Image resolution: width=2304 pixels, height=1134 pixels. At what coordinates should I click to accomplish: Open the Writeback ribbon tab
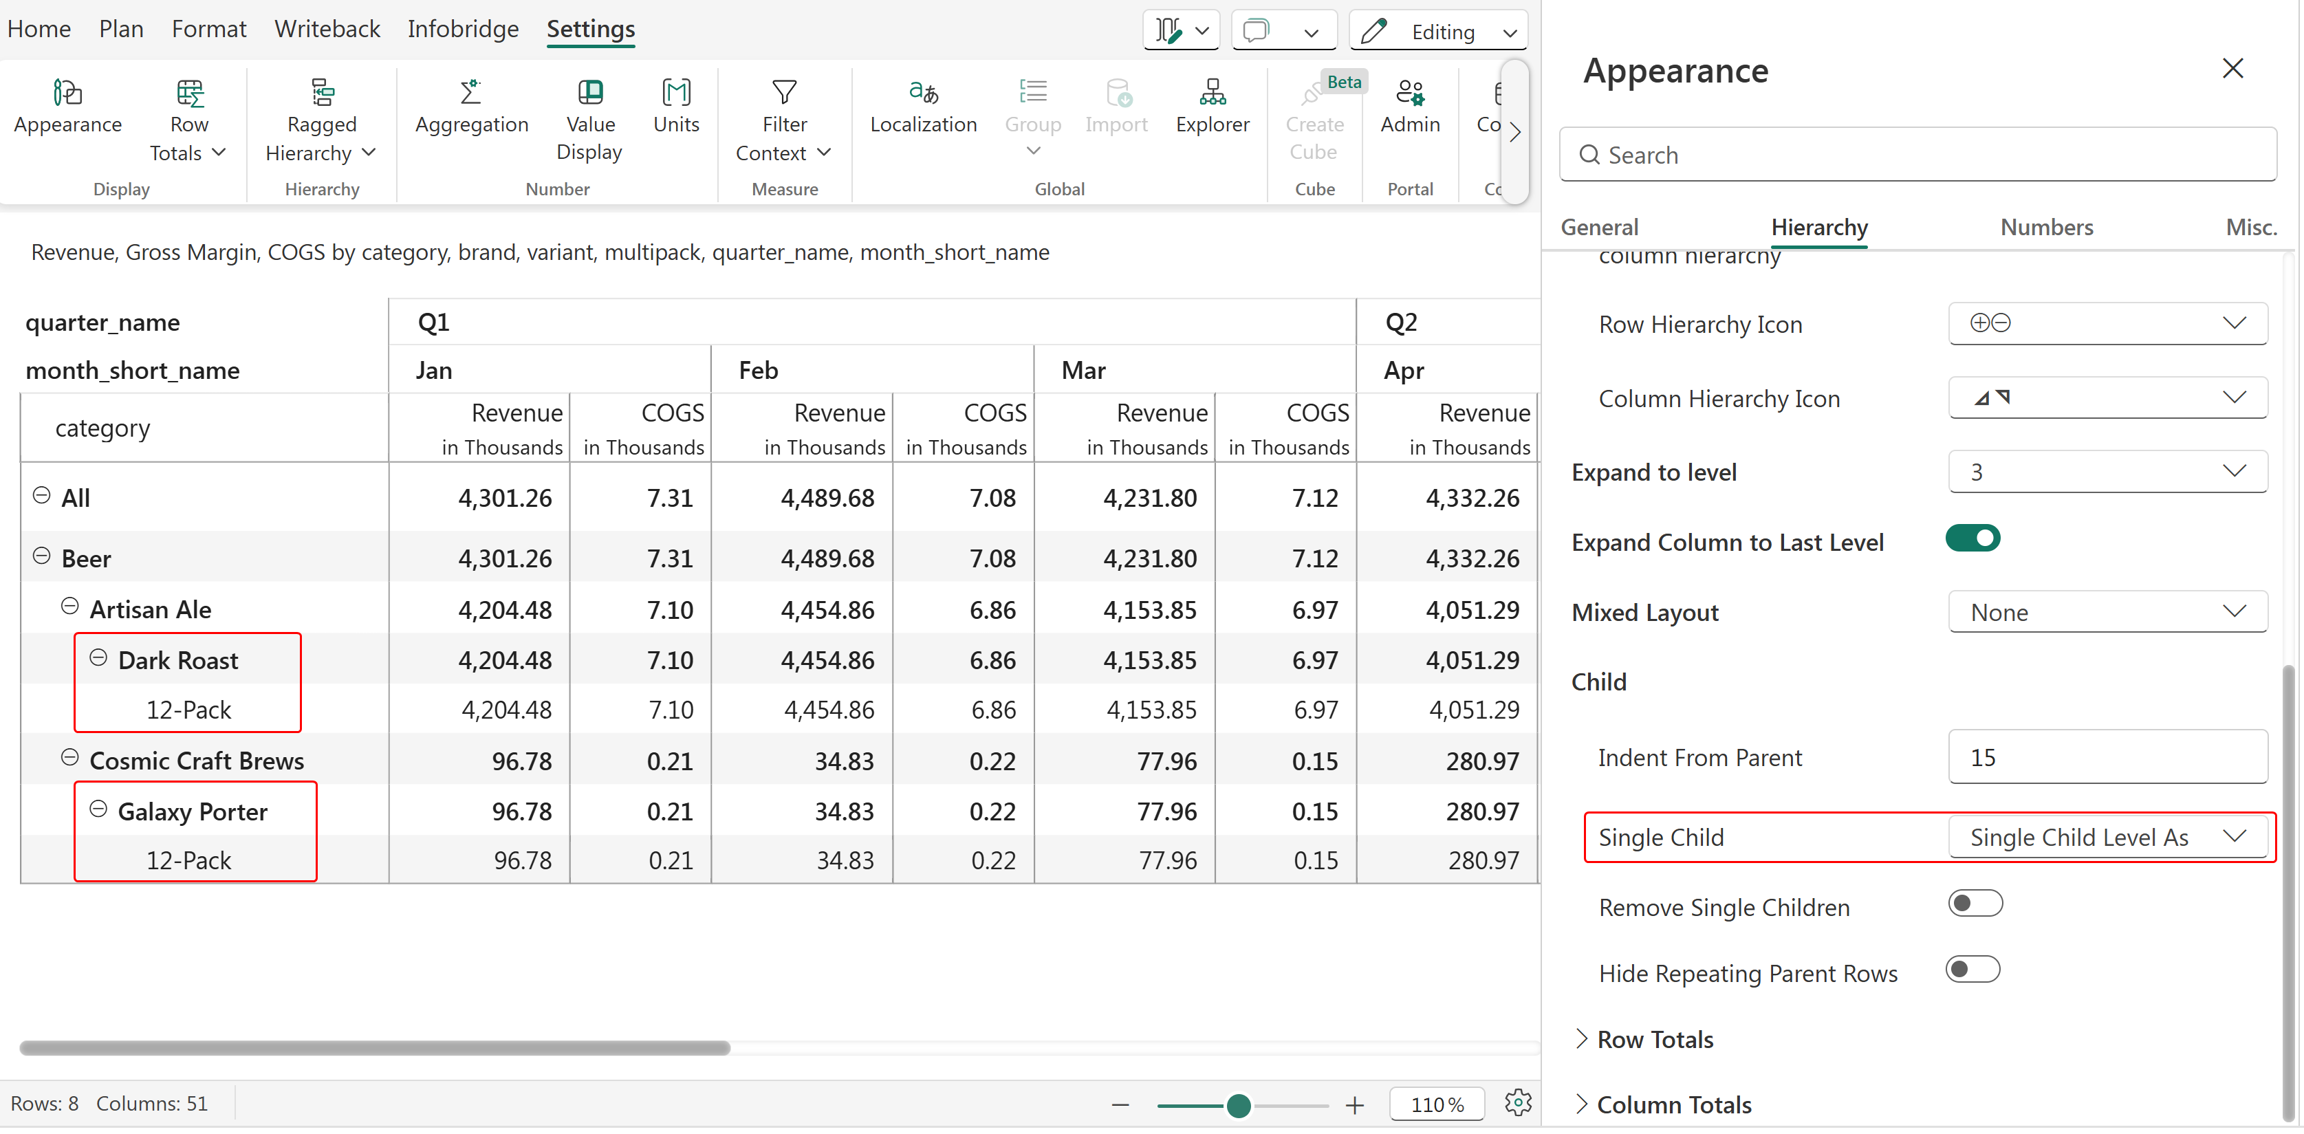[327, 29]
